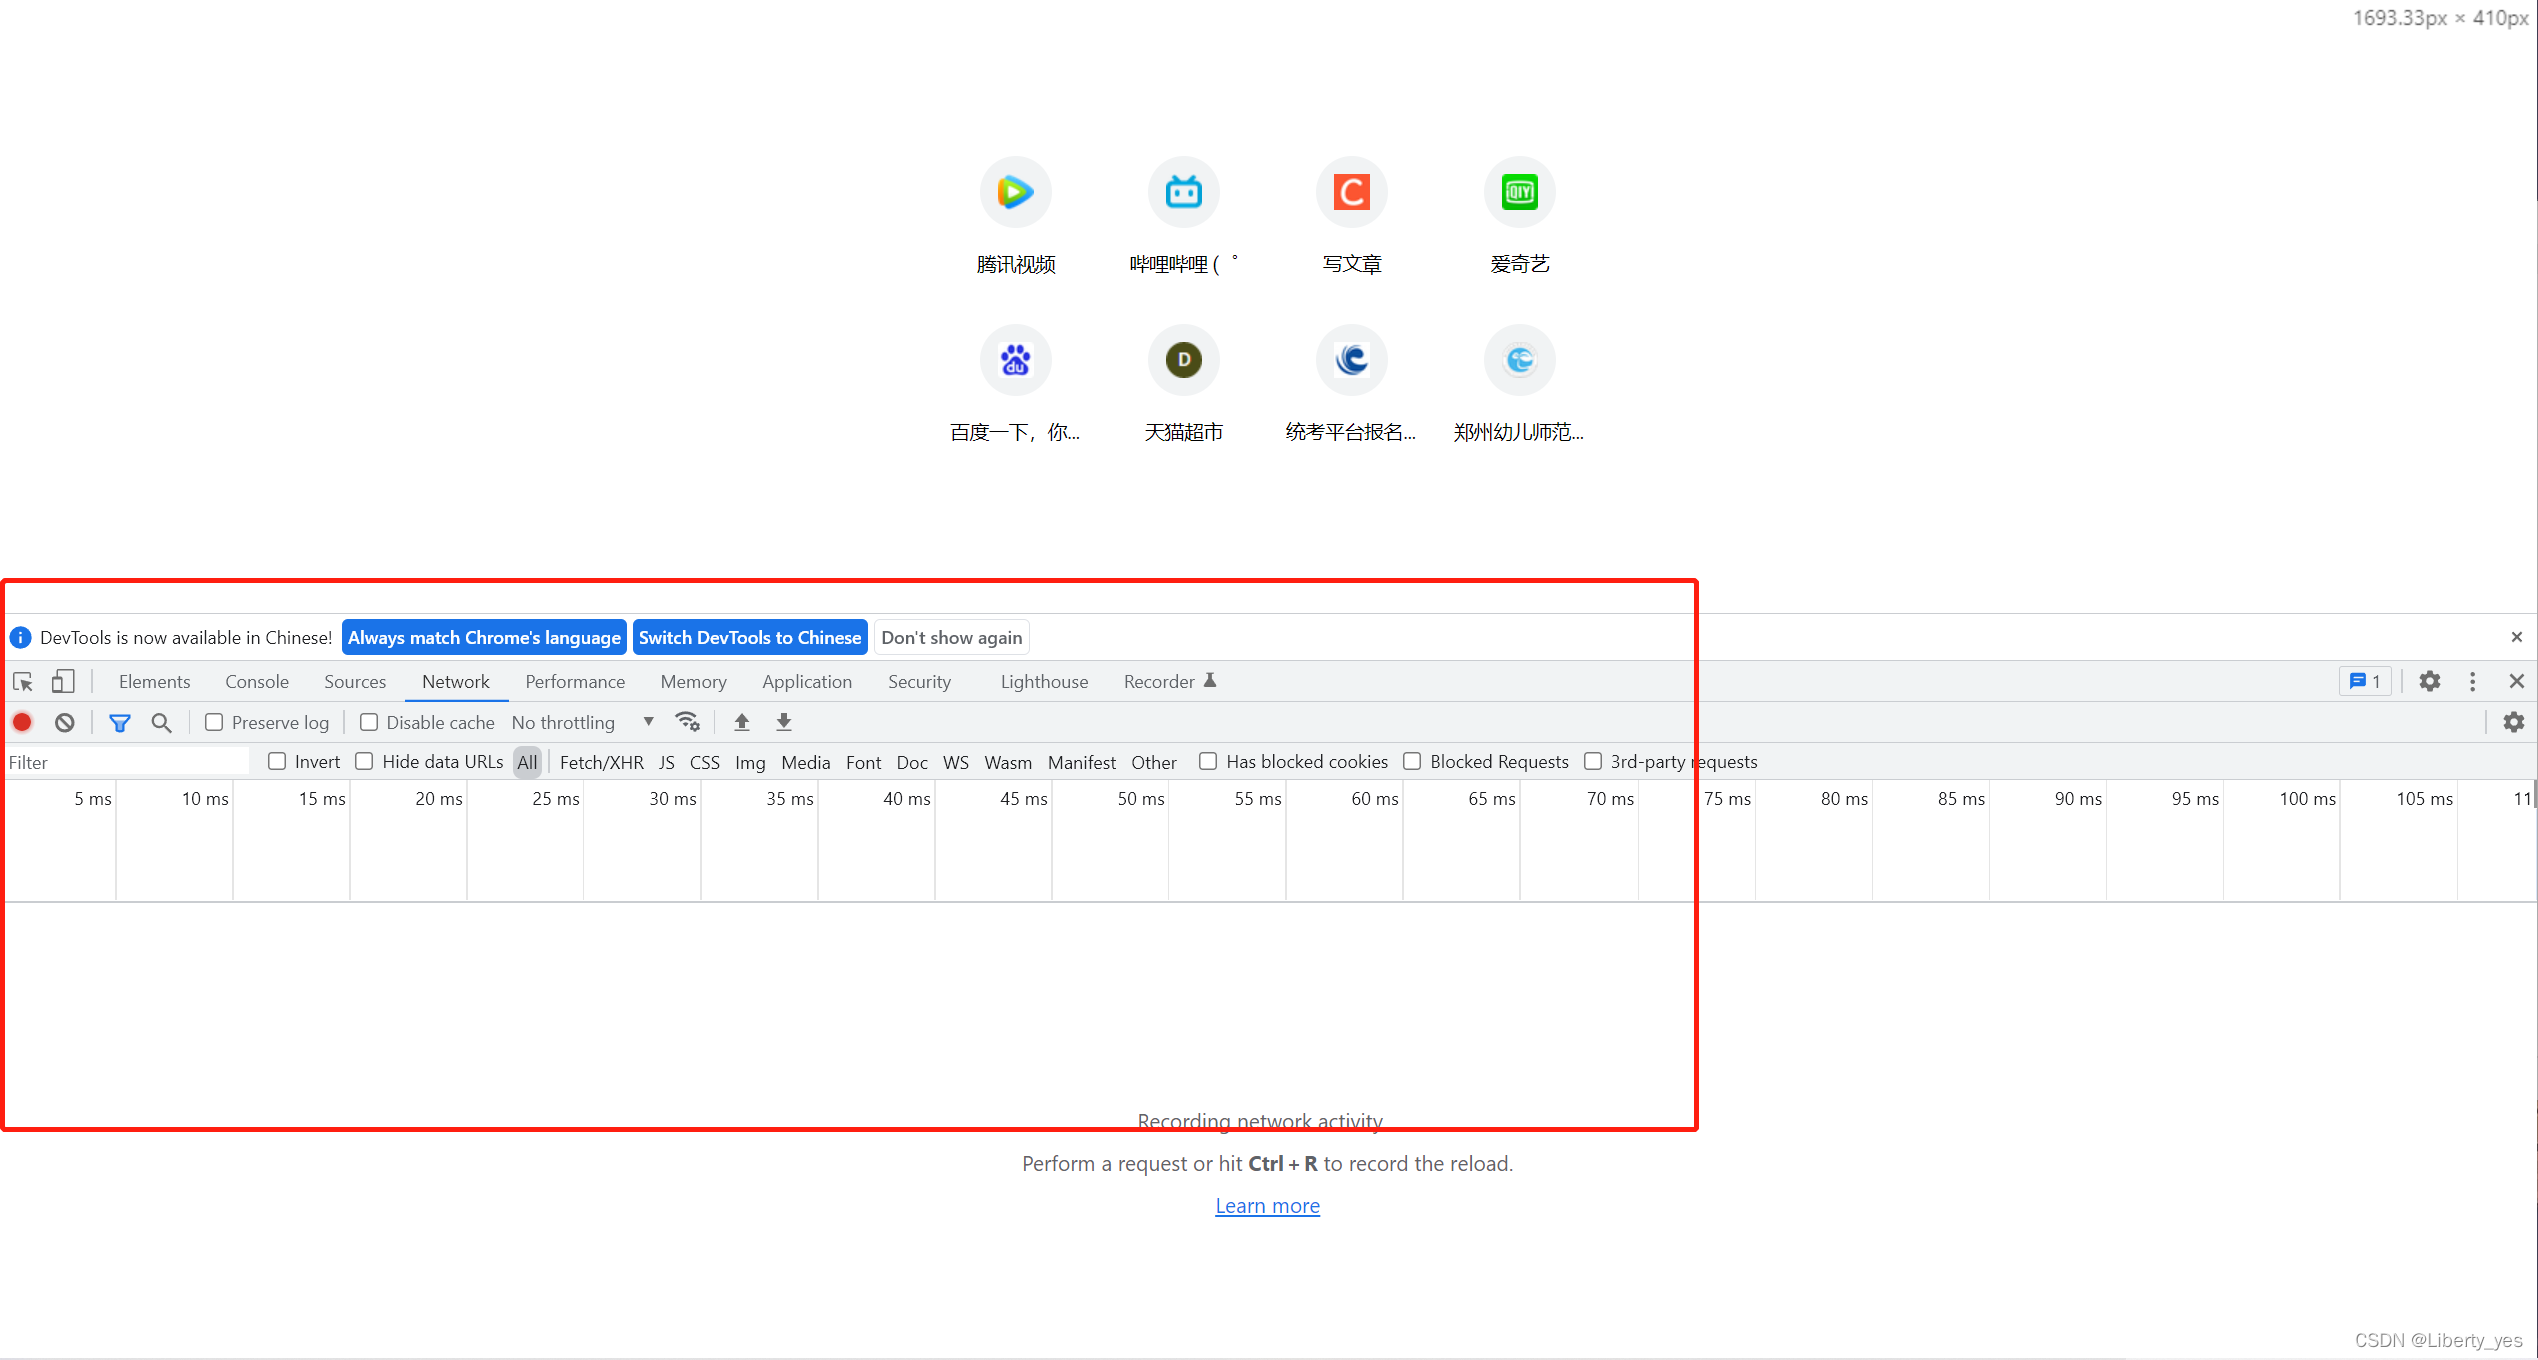Open the Learn more link
The width and height of the screenshot is (2538, 1360).
pyautogui.click(x=1267, y=1206)
